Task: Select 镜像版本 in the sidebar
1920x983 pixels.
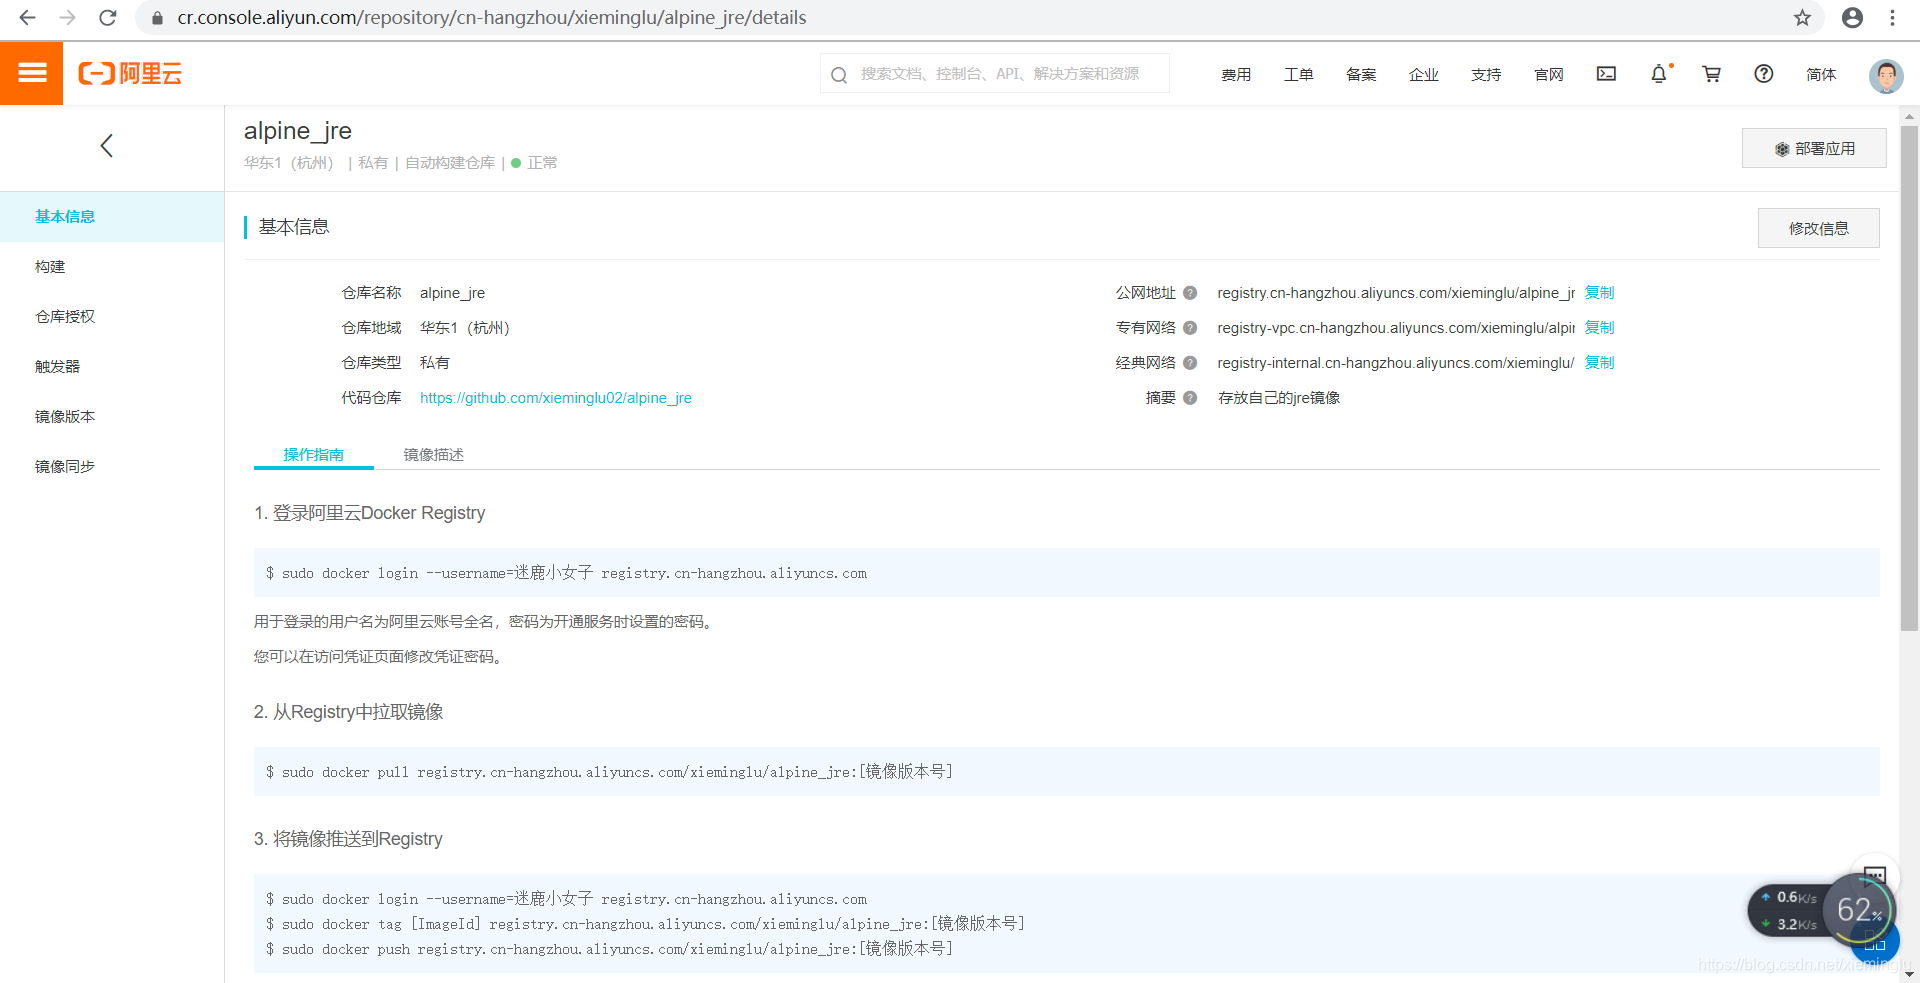Action: (x=112, y=417)
